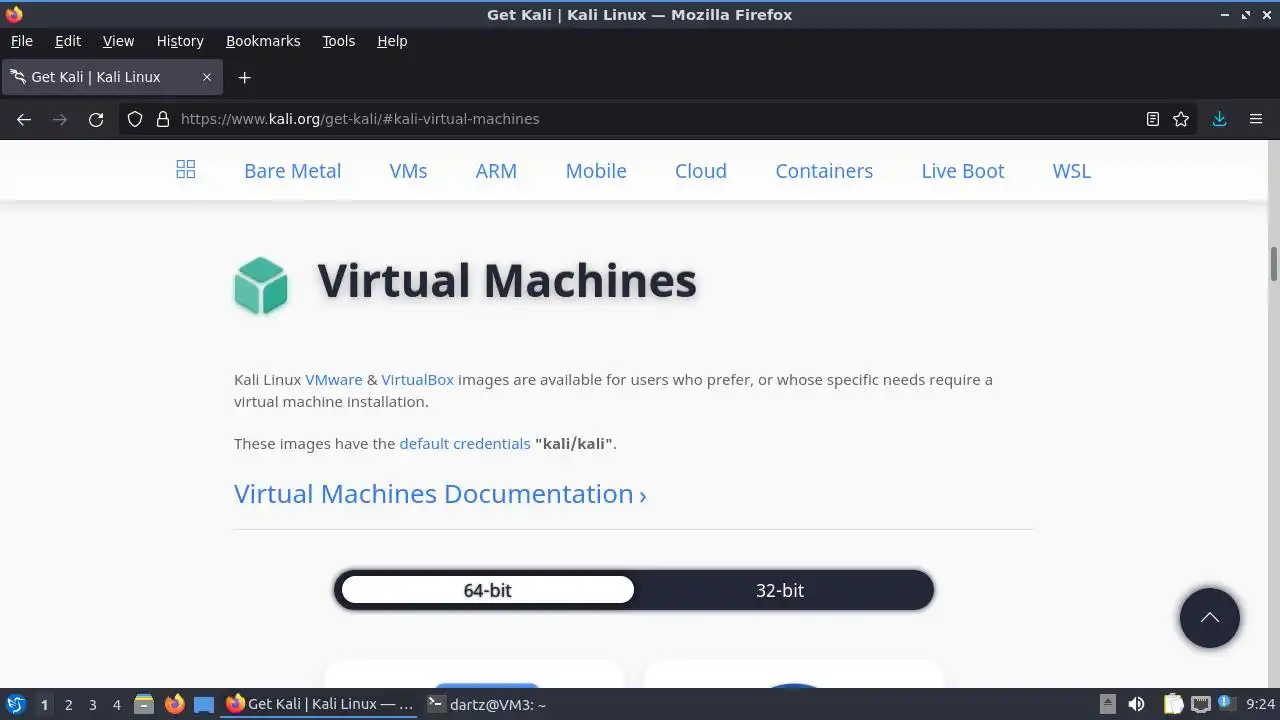
Task: Open the View menu
Action: tap(118, 41)
